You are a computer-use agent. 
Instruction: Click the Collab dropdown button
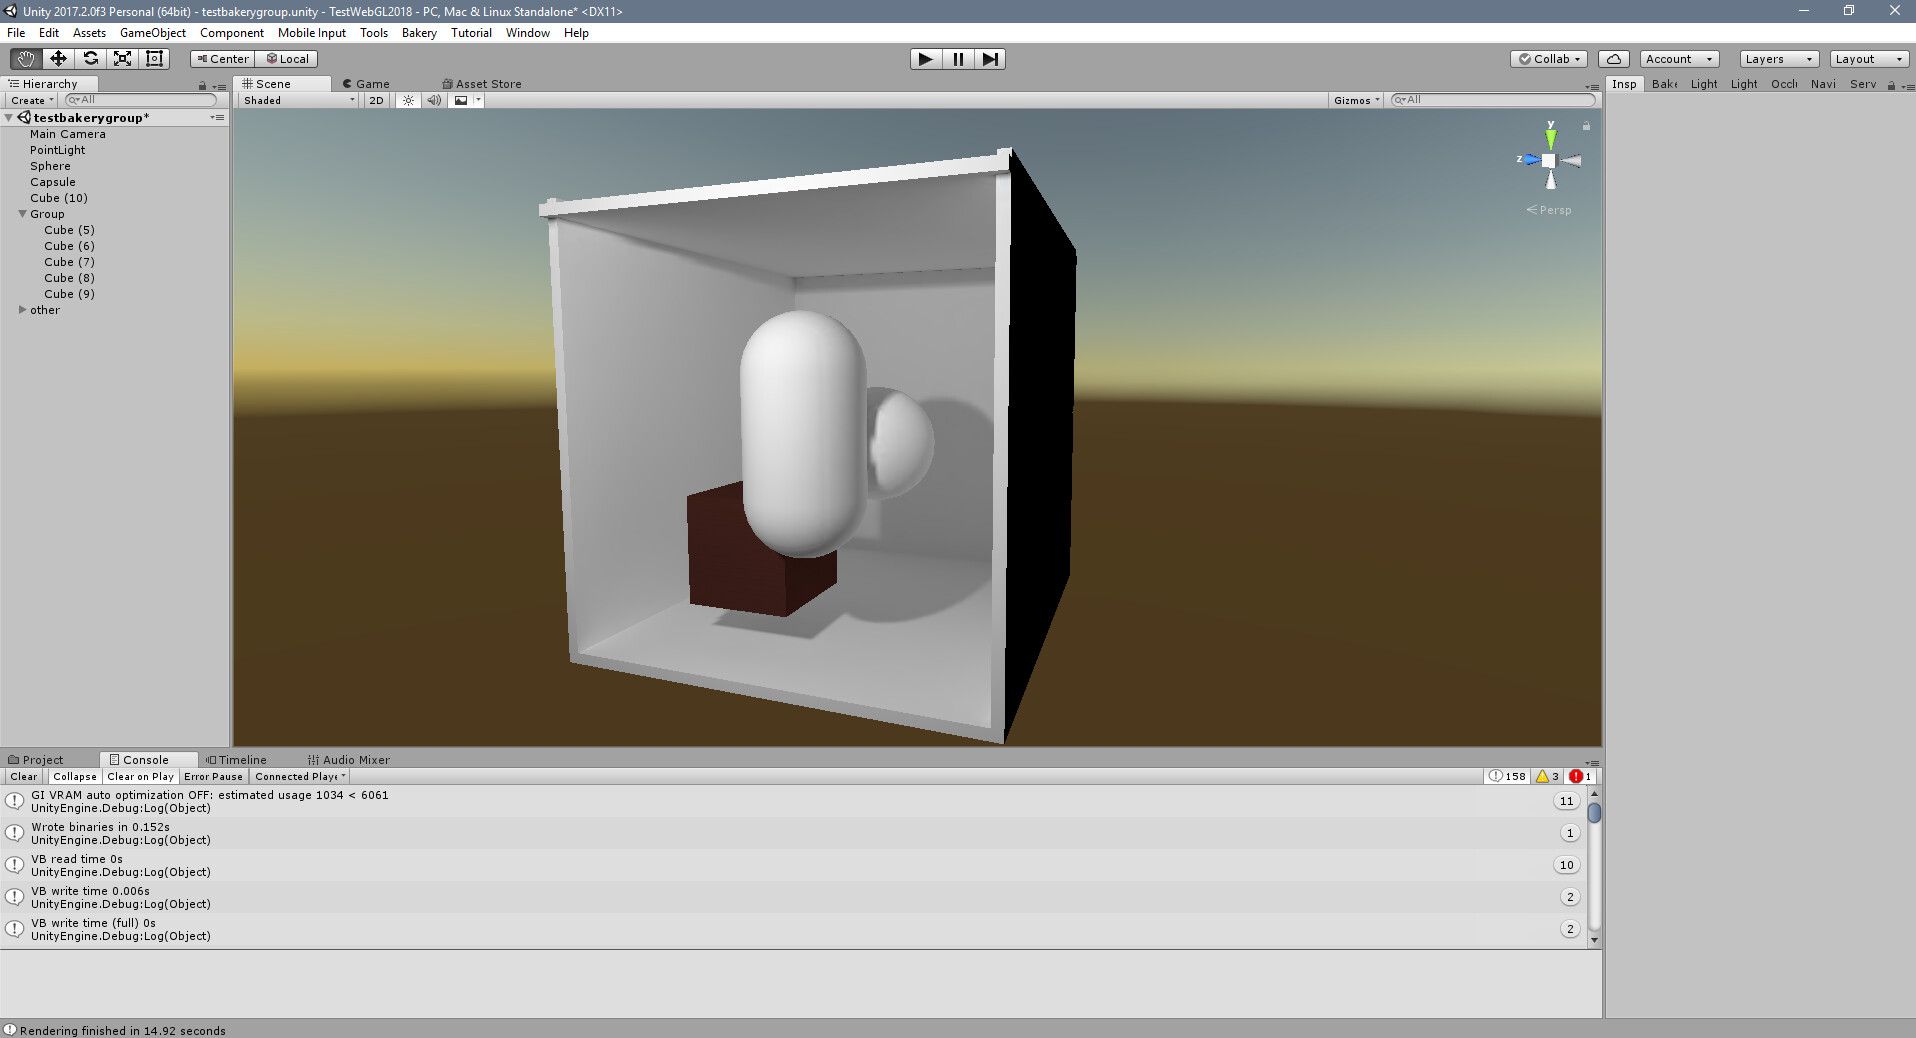coord(1549,58)
